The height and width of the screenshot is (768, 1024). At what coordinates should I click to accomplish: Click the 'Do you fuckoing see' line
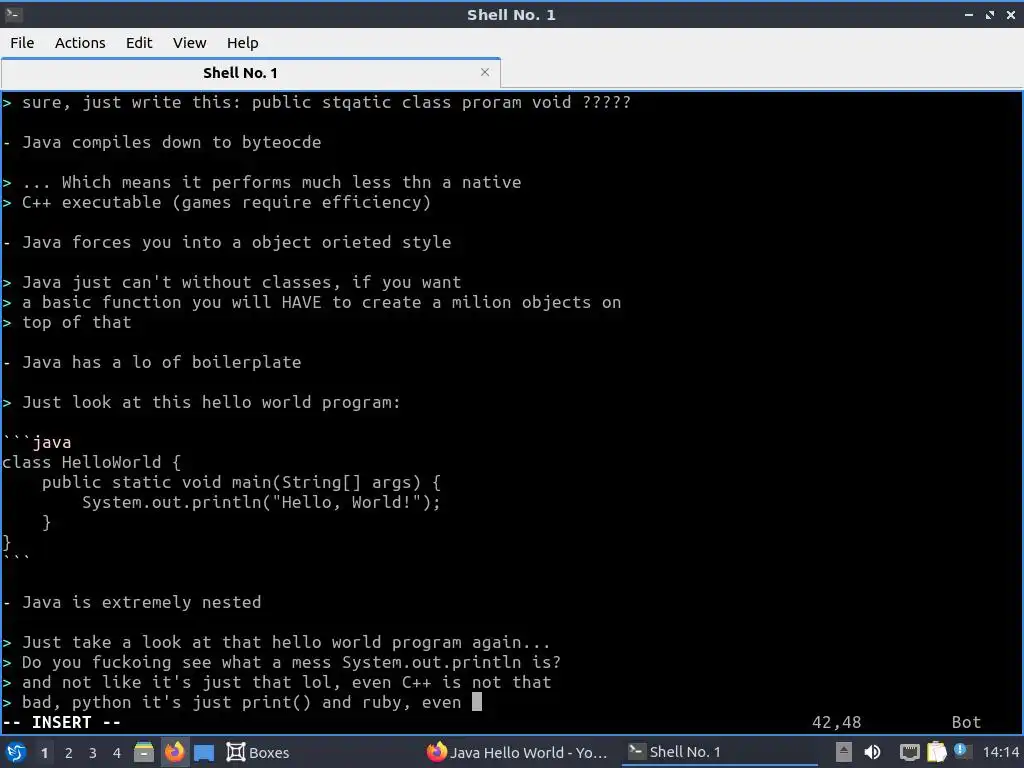281,662
